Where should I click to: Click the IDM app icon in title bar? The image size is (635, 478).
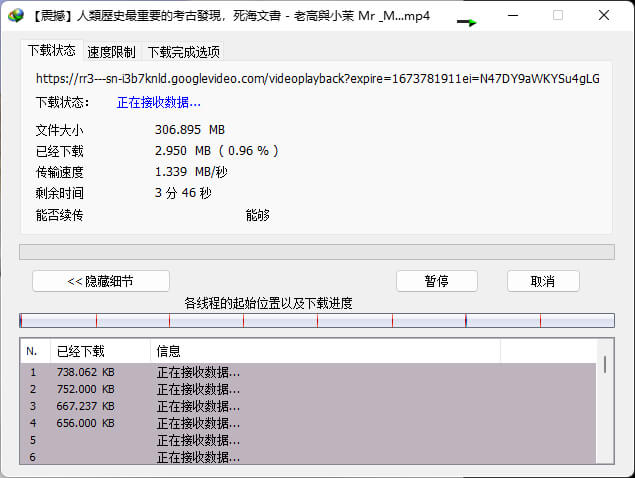tap(16, 16)
